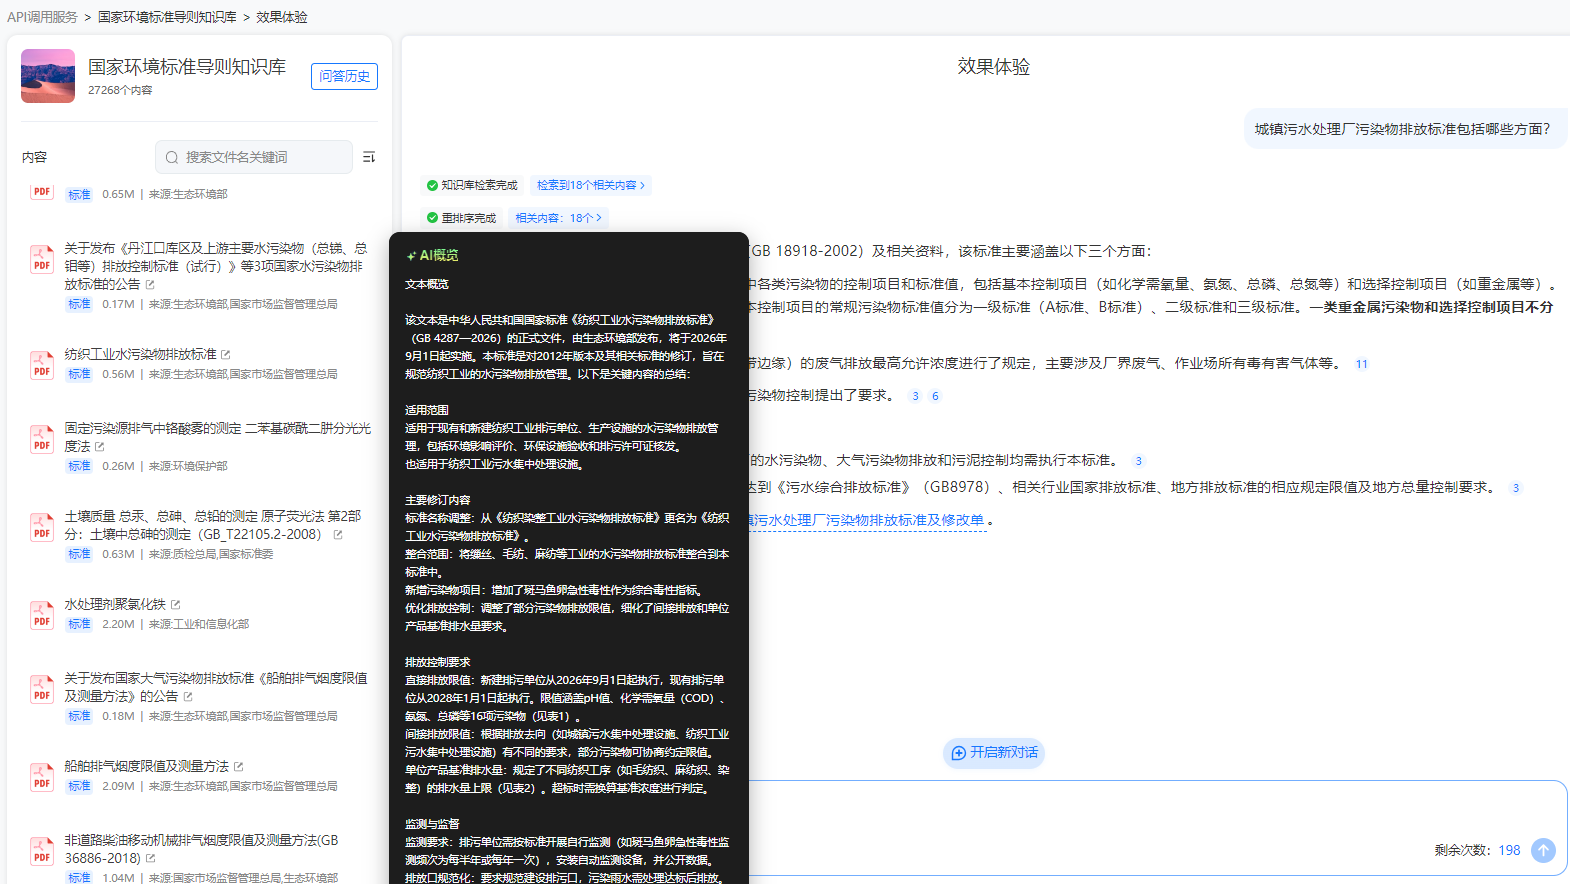The width and height of the screenshot is (1570, 884).
Task: Open 关于发布《丹江口库区及上游主要水污染物 公告
Action: tap(215, 266)
